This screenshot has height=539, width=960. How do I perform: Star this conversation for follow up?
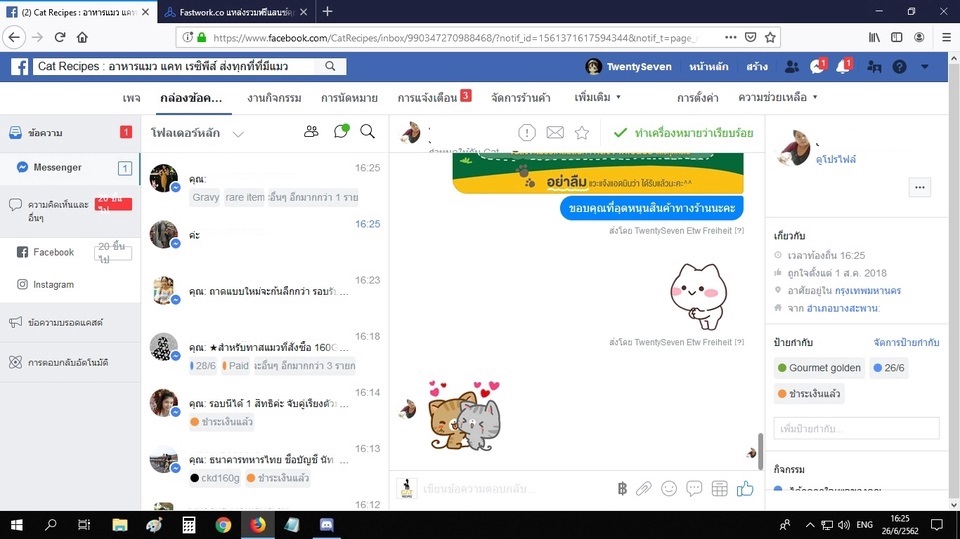coord(582,132)
